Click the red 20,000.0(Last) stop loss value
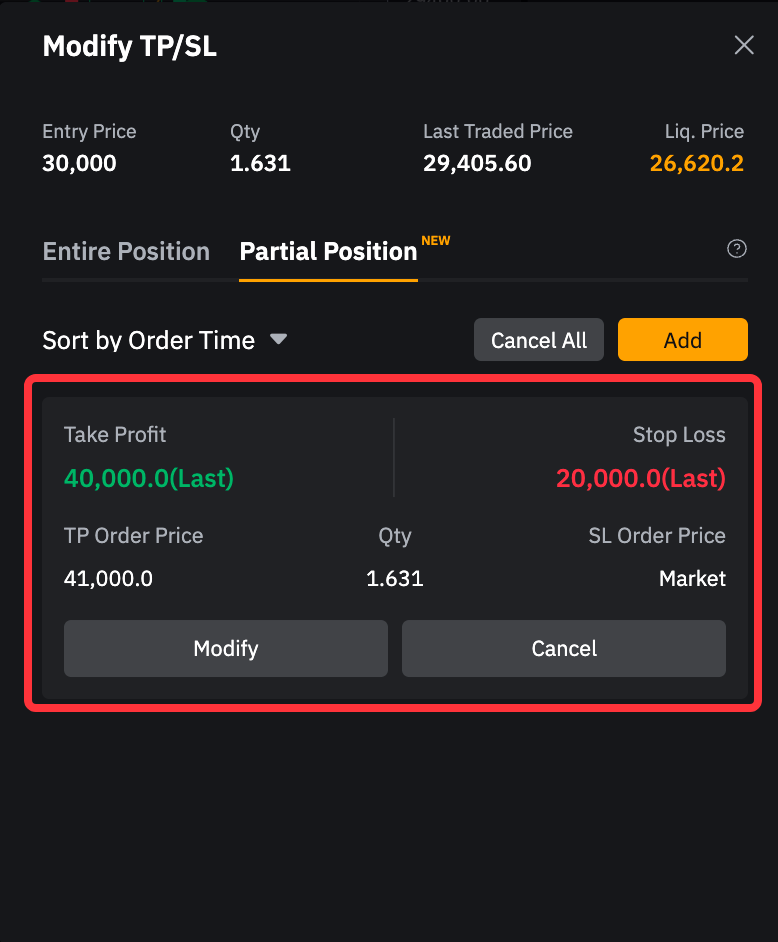 [640, 478]
